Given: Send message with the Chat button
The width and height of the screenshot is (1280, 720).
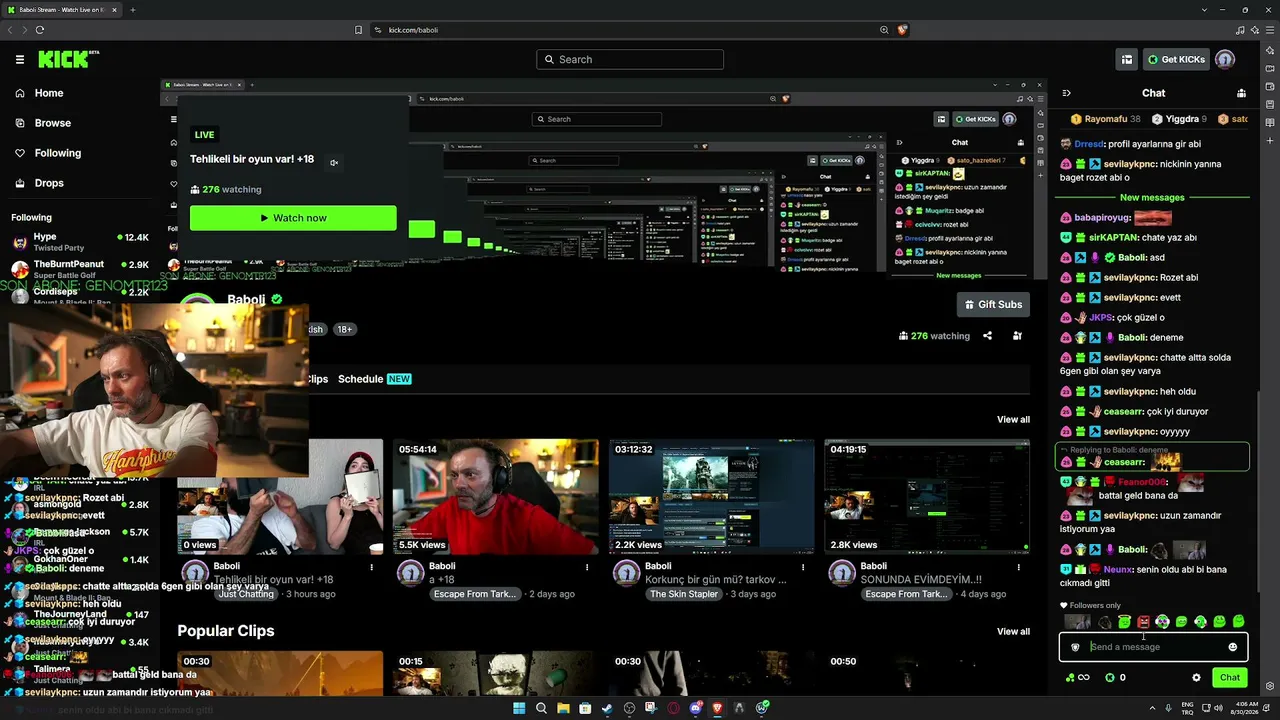Looking at the screenshot, I should point(1230,678).
